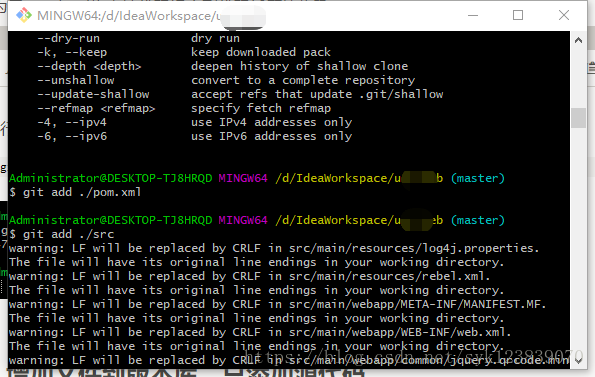The height and width of the screenshot is (377, 595).
Task: Click the warning line mentioning jquery.qrcode
Action: (289, 360)
